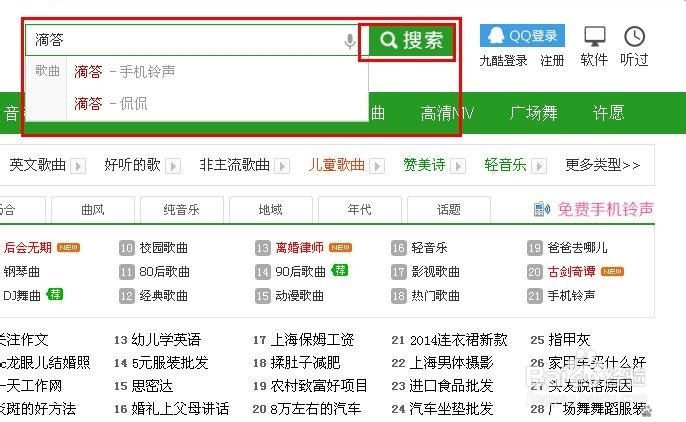Screen dimensions: 686x422
Task: Open the 轻音乐 category link in top row
Action: [x=505, y=165]
